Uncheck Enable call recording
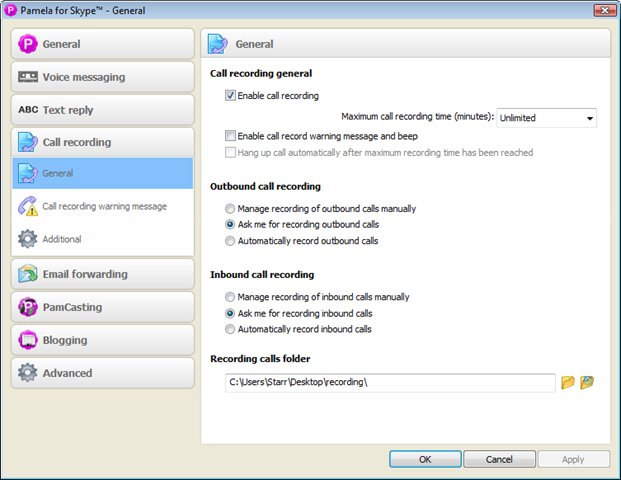This screenshot has width=621, height=480. click(x=230, y=95)
